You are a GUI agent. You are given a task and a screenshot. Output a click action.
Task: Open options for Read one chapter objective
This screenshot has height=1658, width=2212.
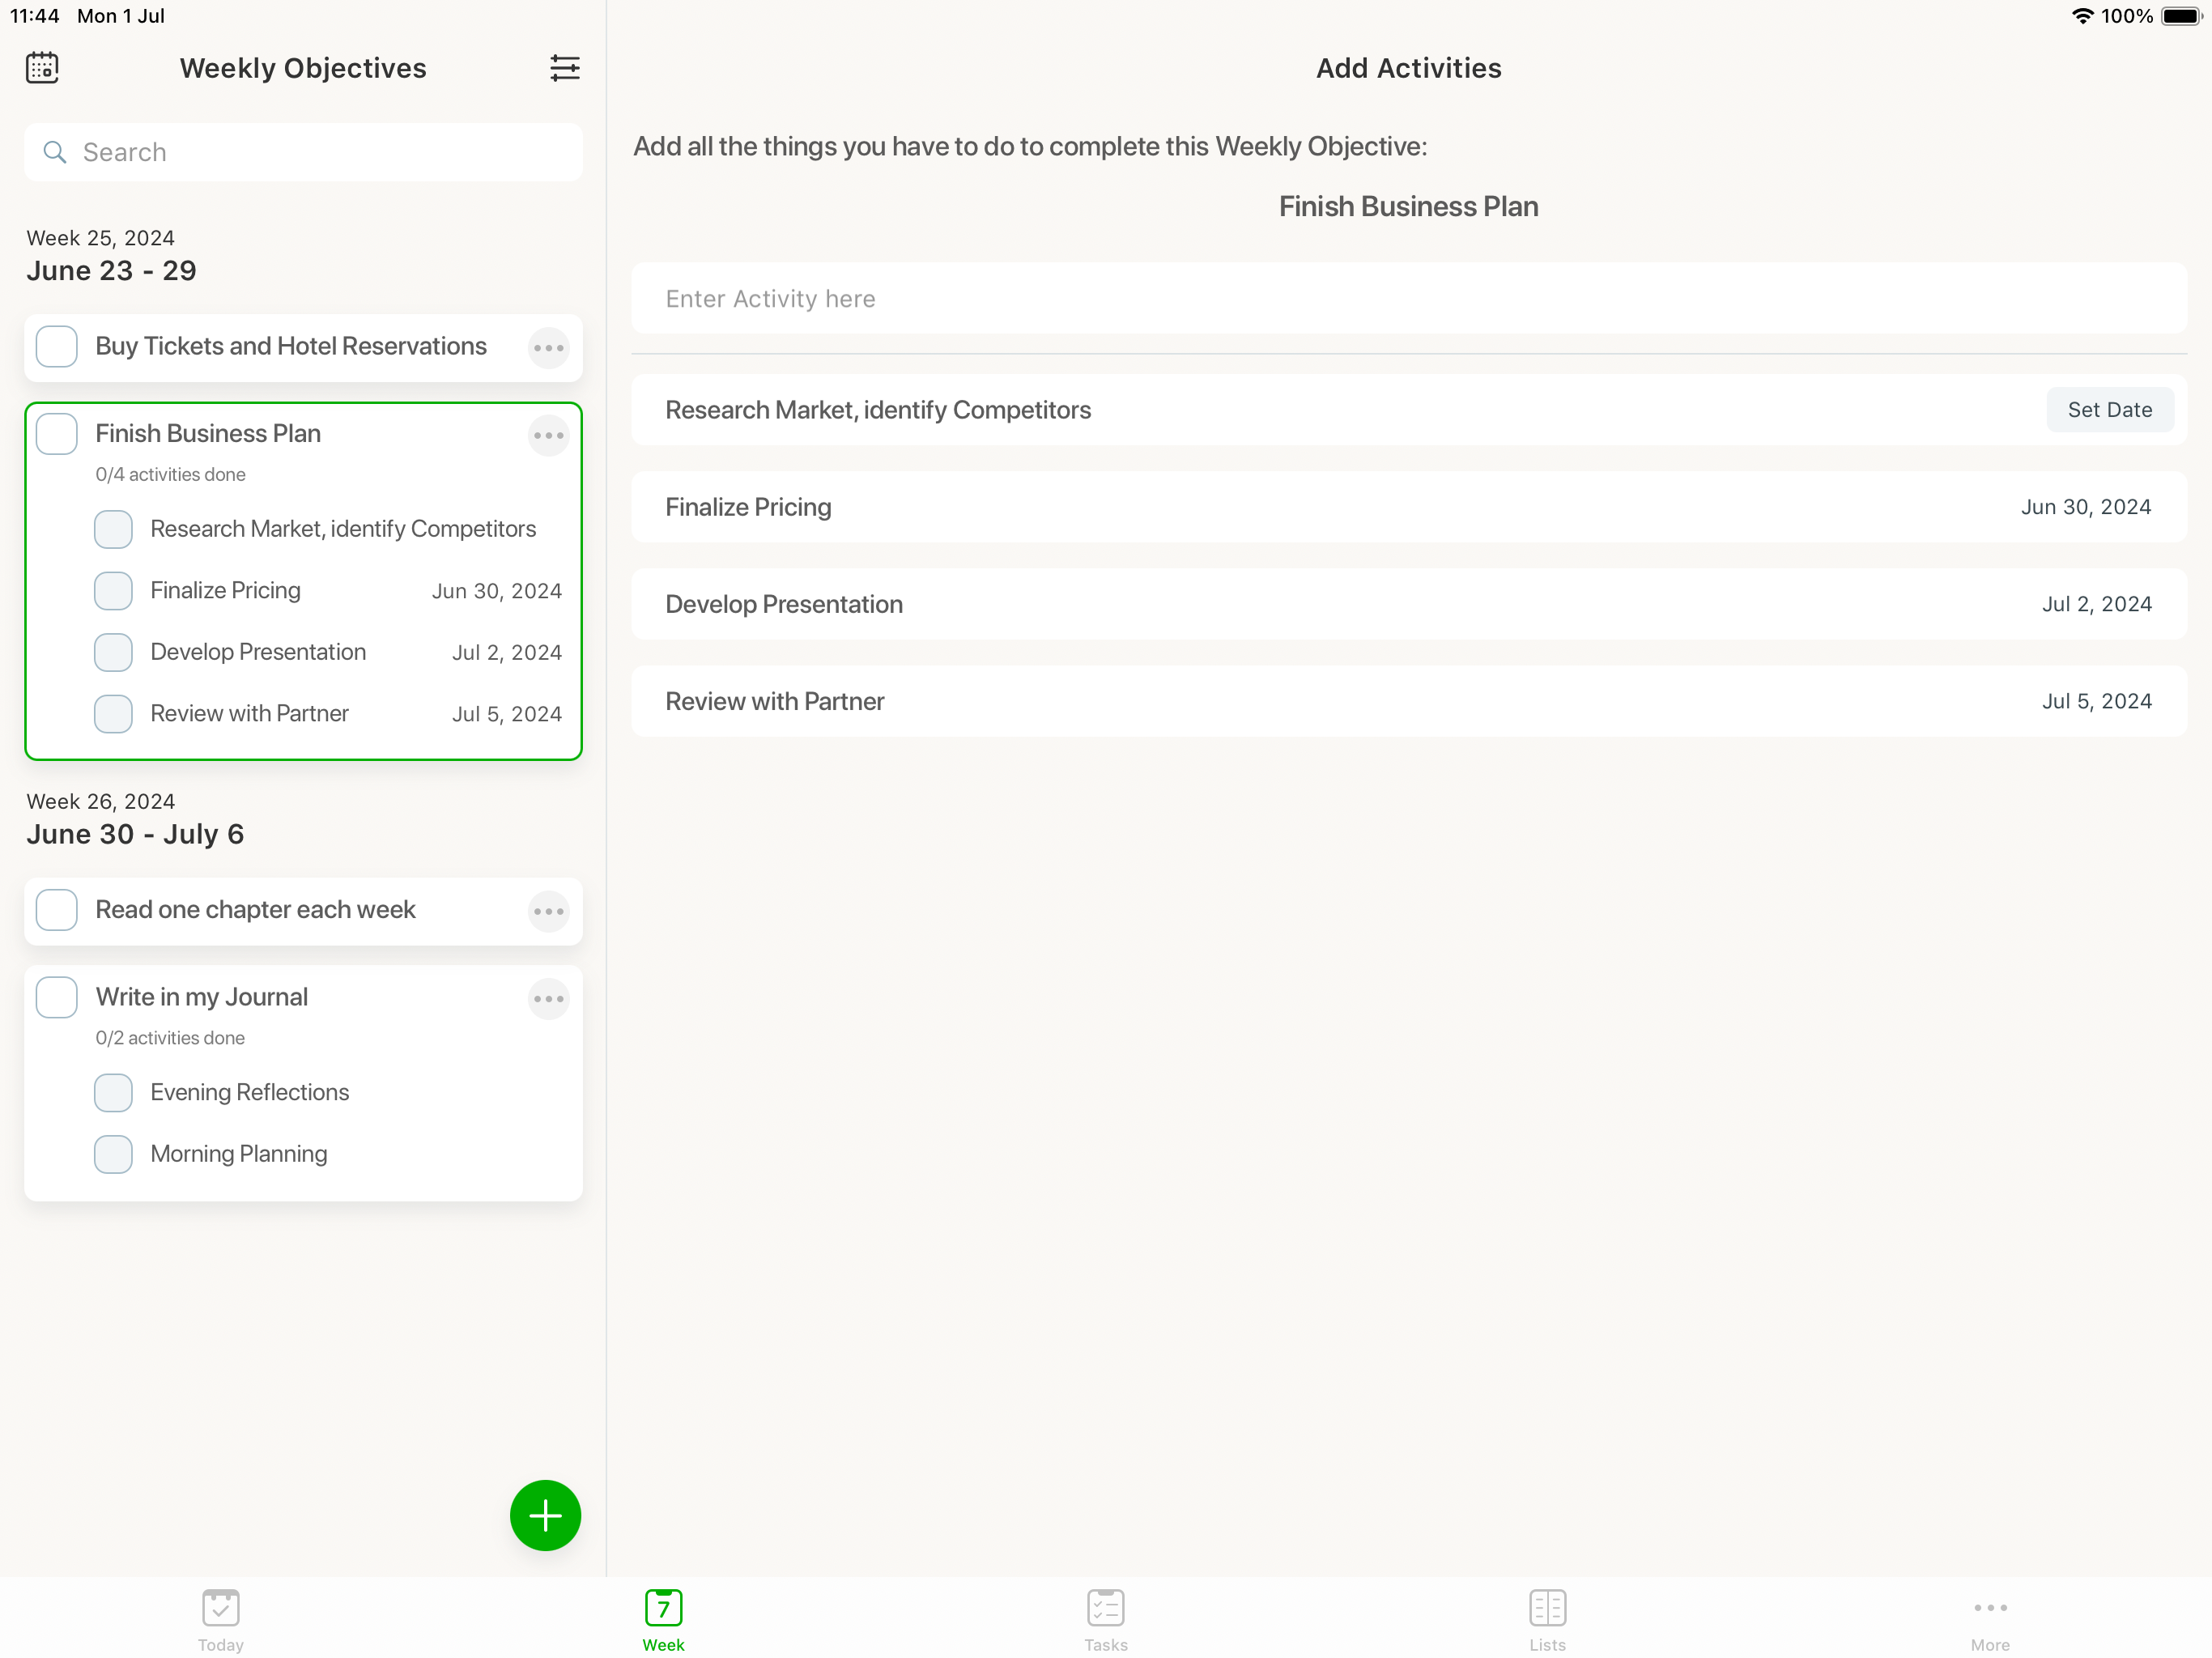point(548,911)
